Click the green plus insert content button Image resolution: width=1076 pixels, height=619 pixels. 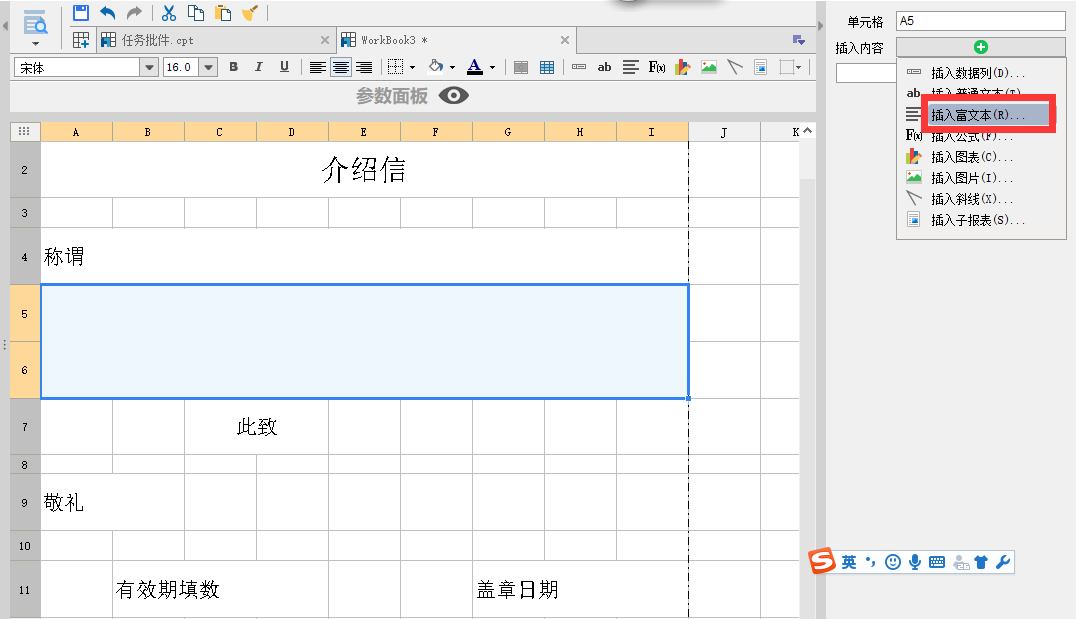[981, 47]
